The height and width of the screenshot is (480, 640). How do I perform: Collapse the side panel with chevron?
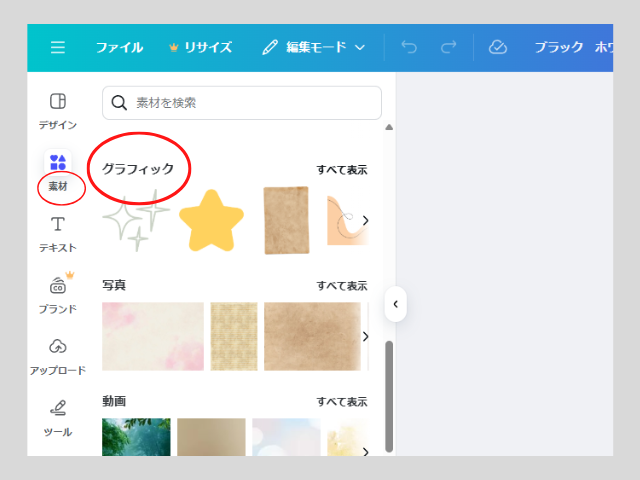[395, 304]
